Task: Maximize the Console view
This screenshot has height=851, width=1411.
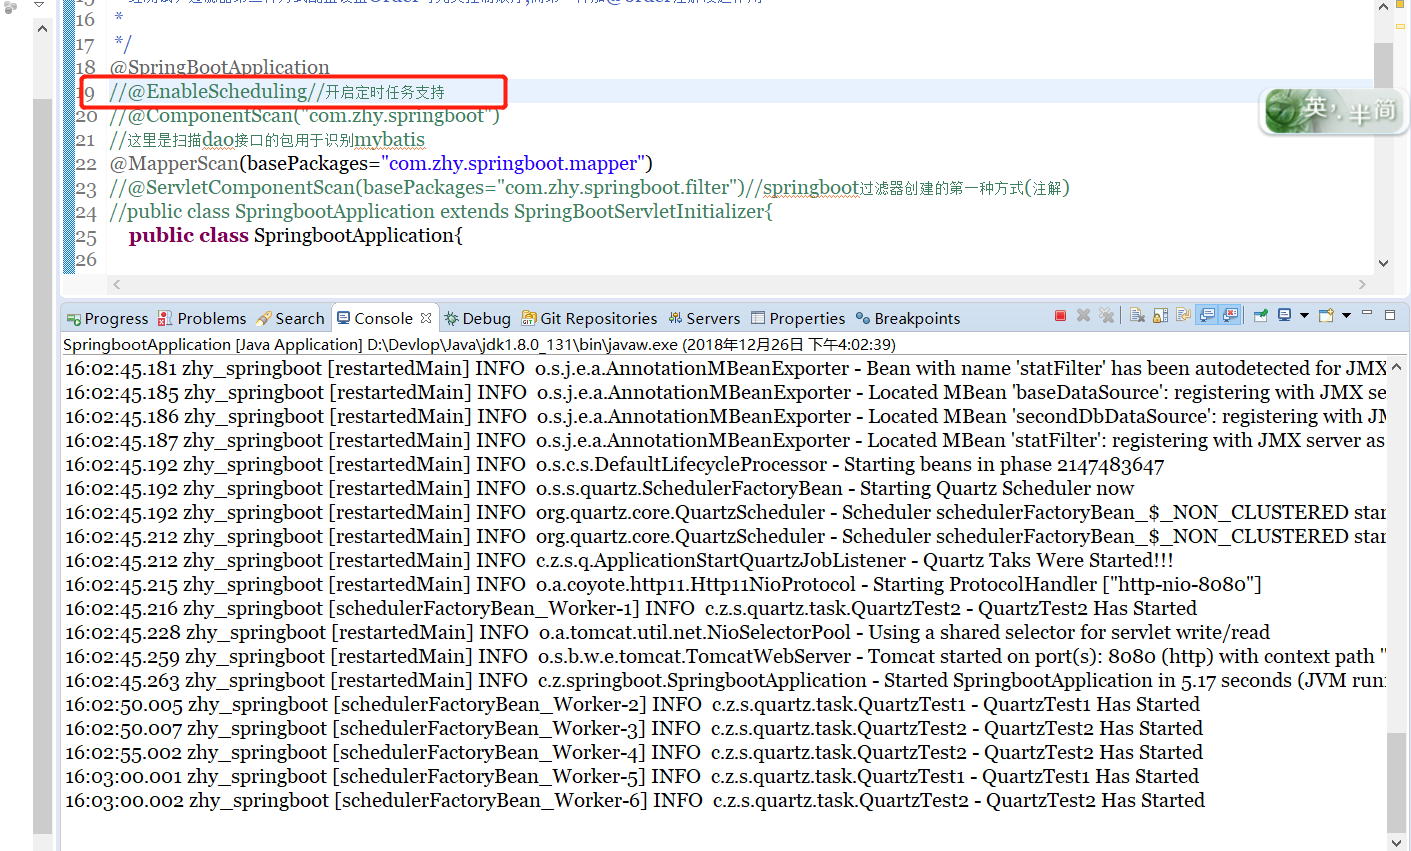Action: point(1389,315)
